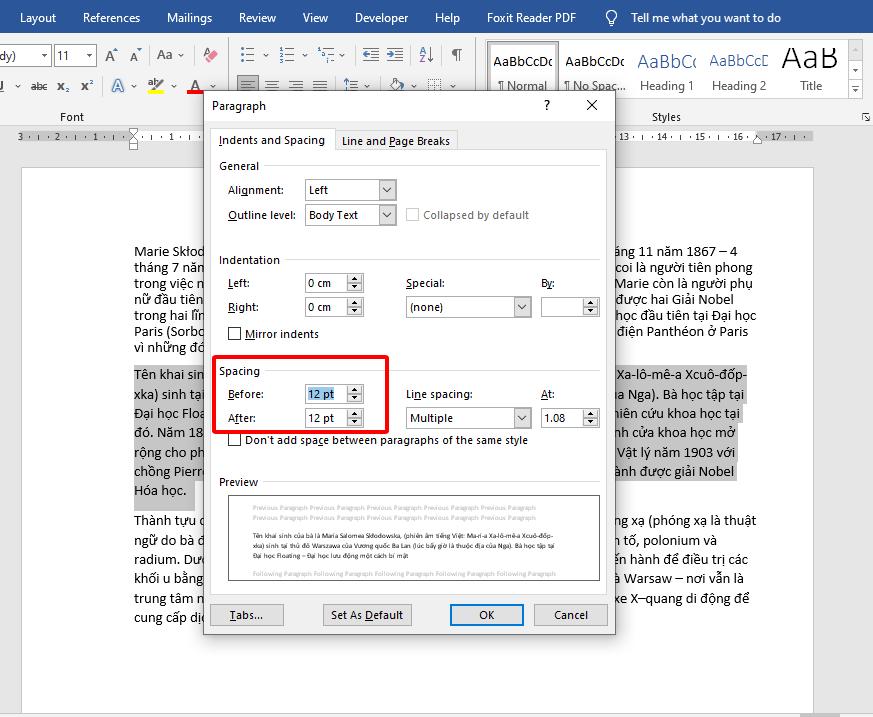Apply Subscript formatting
The width and height of the screenshot is (873, 717).
click(62, 86)
